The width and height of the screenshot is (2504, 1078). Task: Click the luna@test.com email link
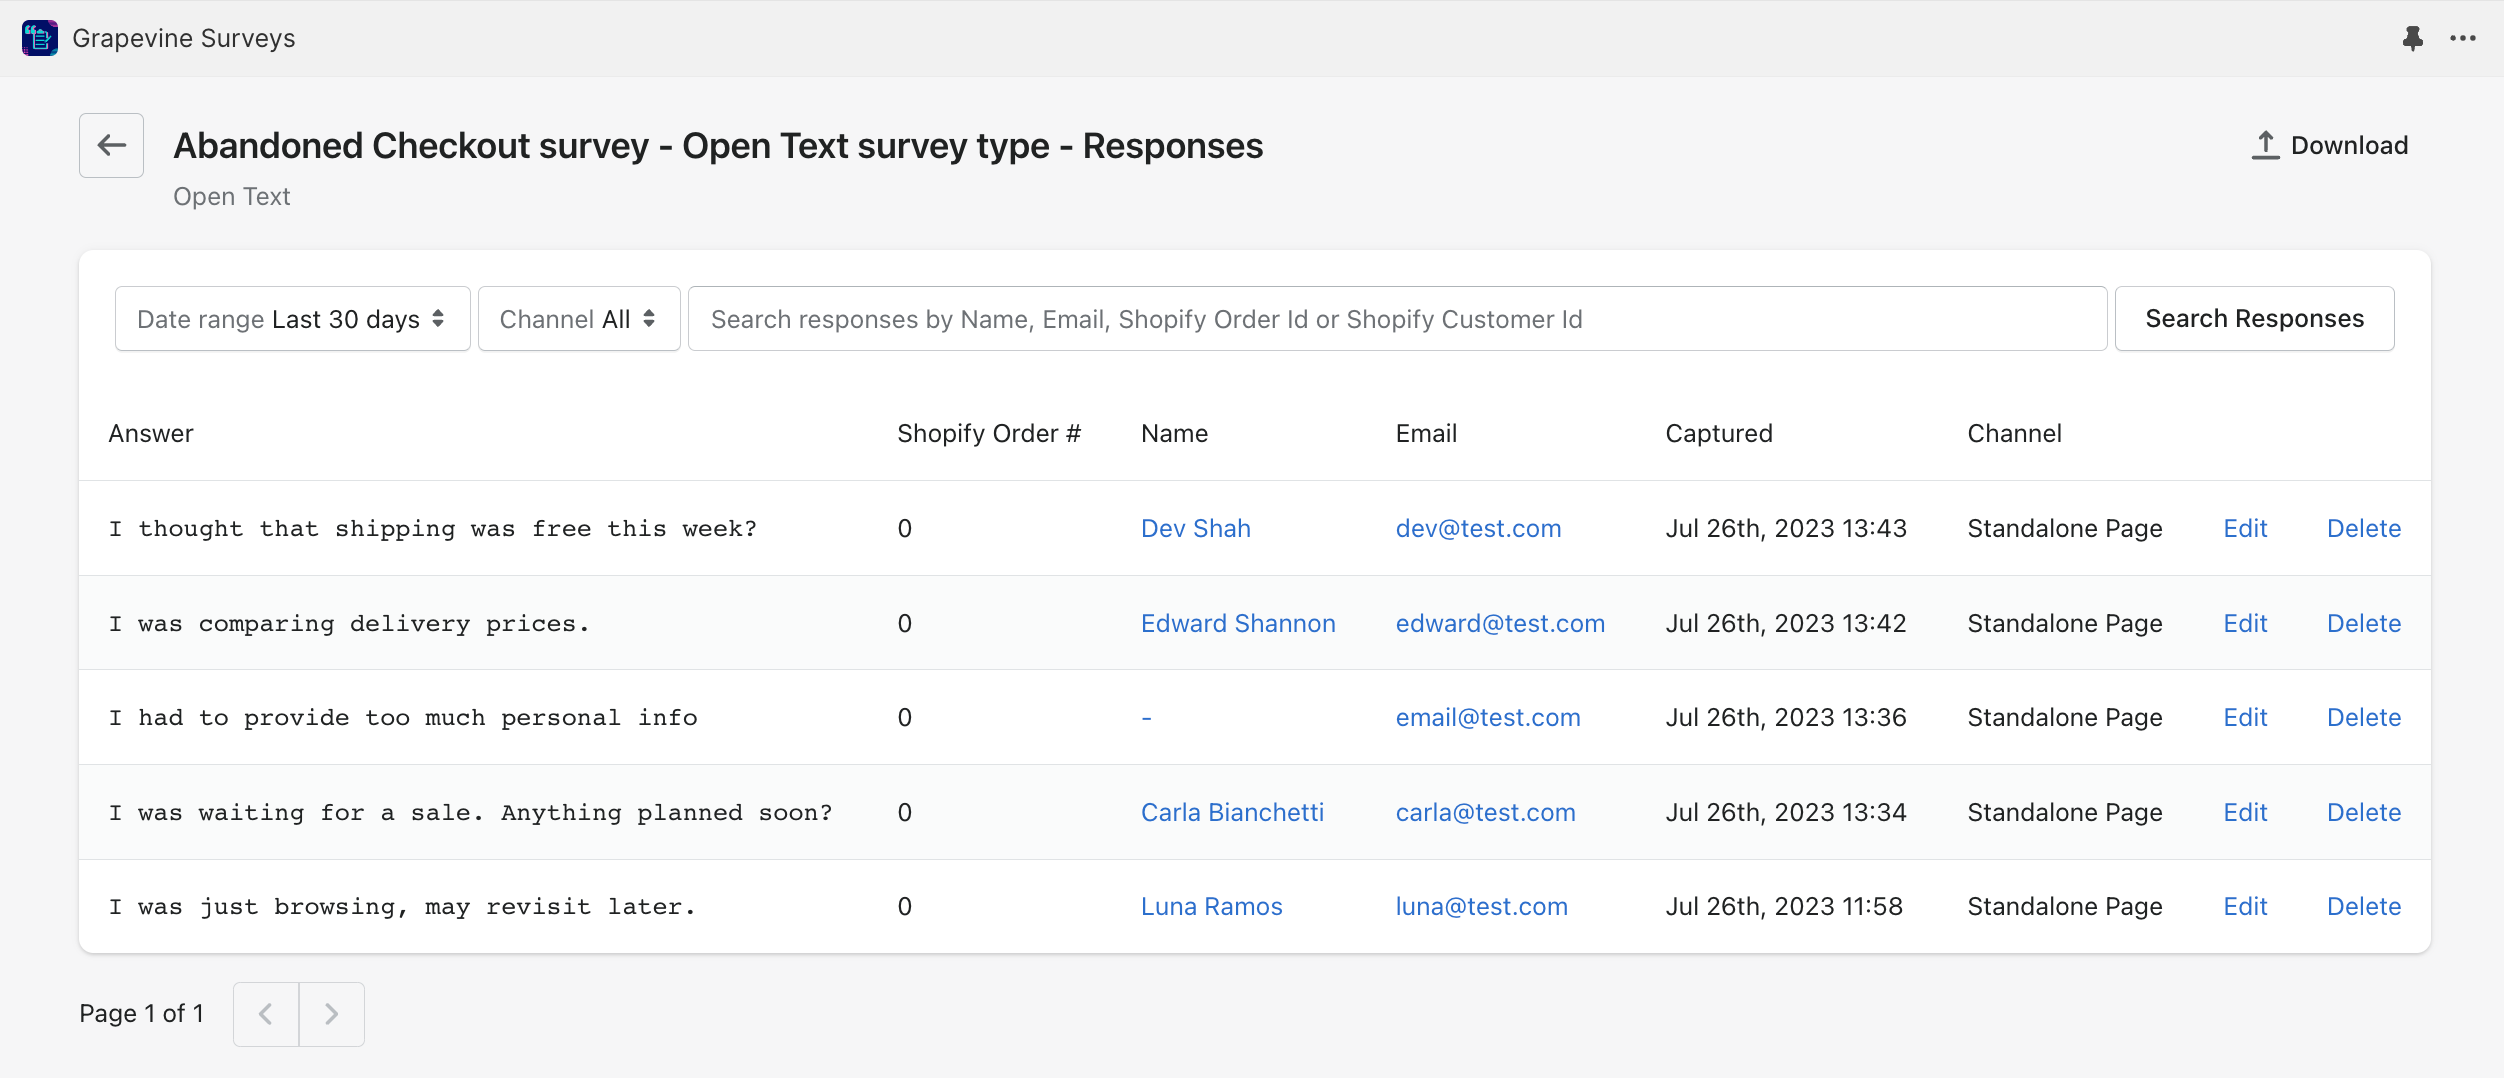(1481, 906)
